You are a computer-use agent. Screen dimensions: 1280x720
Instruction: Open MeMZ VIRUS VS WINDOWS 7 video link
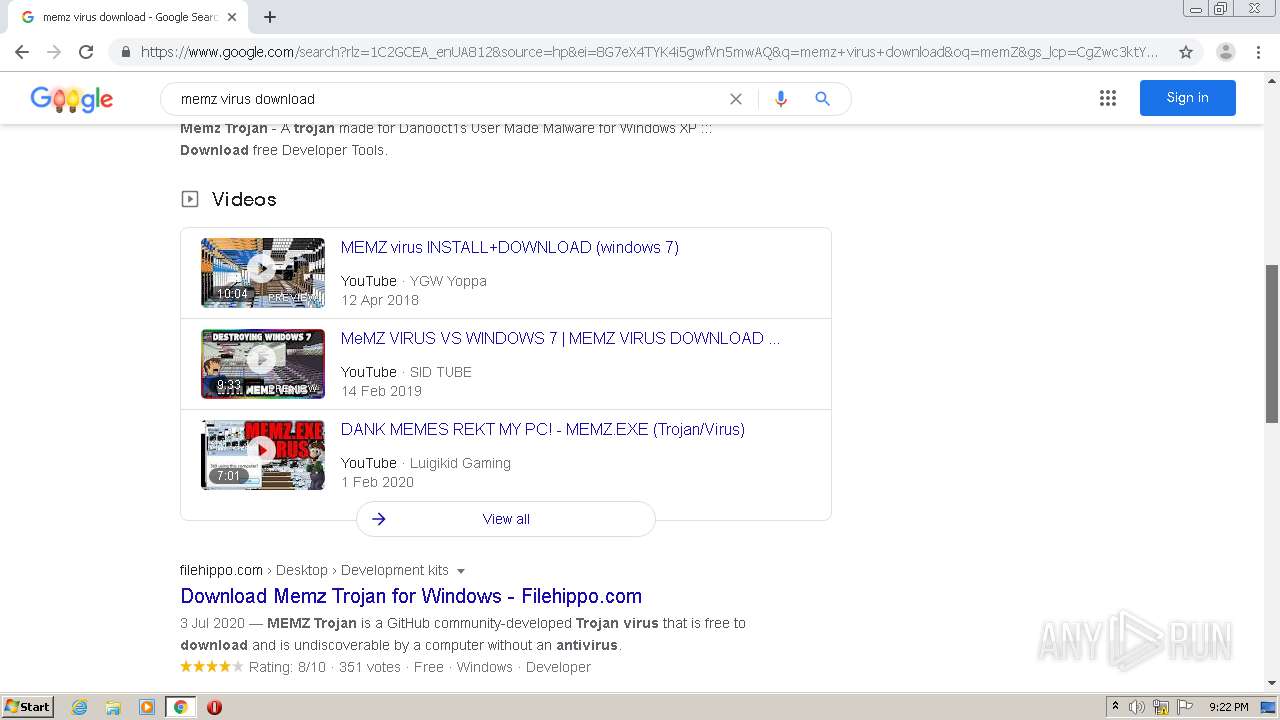[x=560, y=339]
